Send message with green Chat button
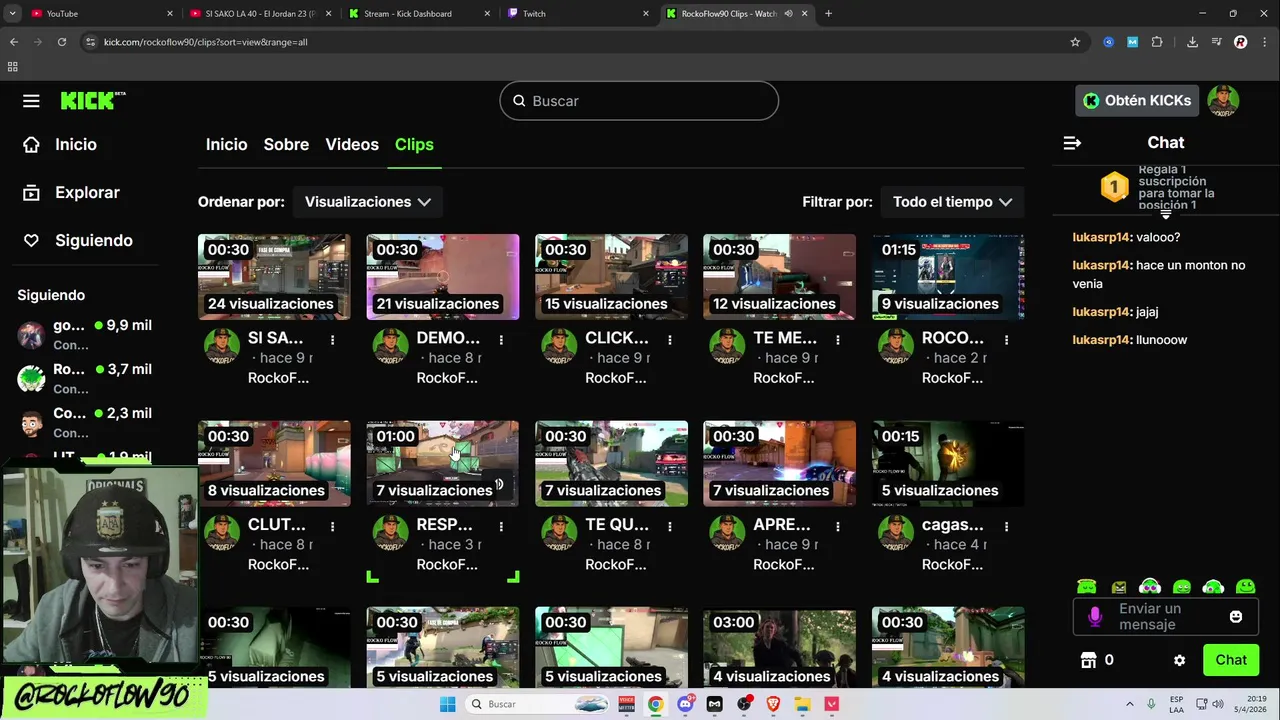The width and height of the screenshot is (1280, 720). coord(1231,660)
